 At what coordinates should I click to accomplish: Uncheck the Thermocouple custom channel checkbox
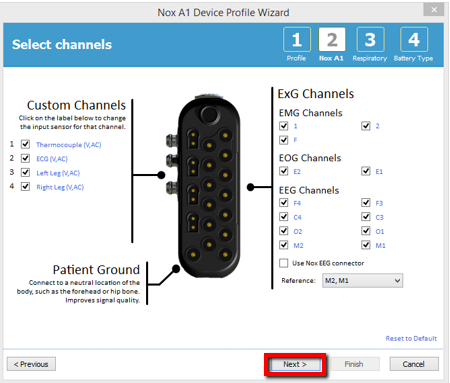pos(25,144)
